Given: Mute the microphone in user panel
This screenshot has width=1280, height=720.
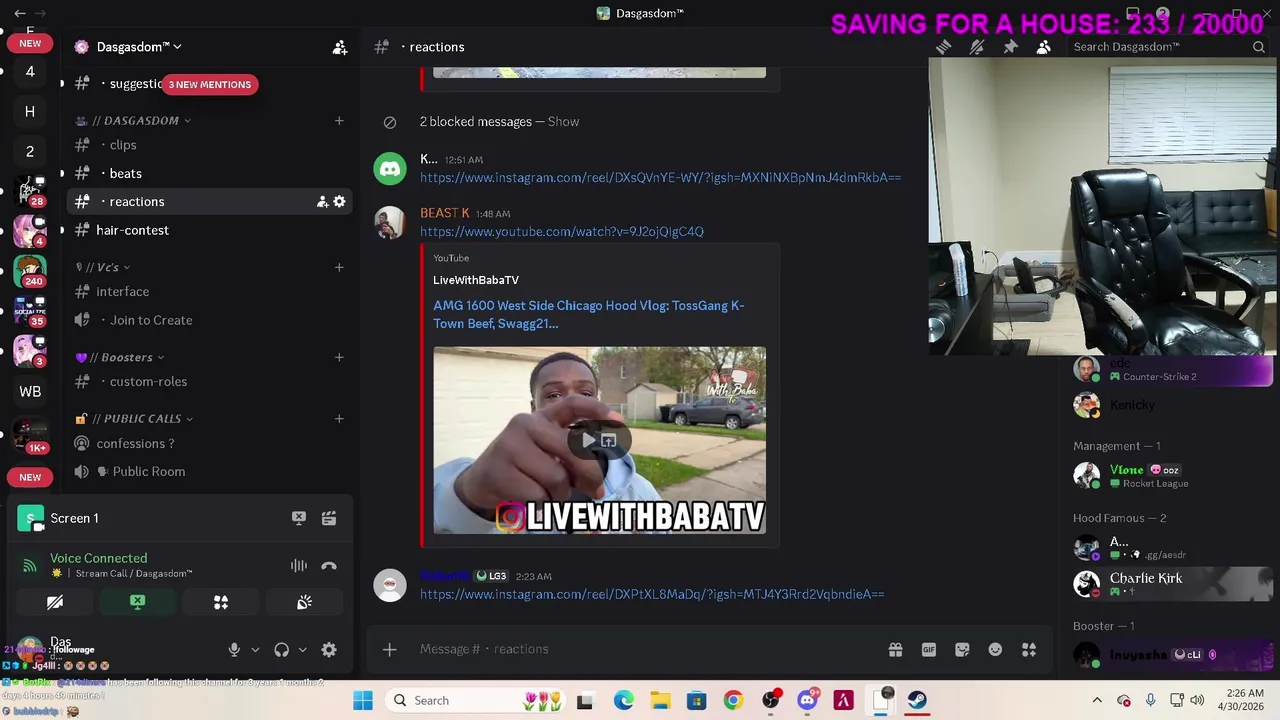Looking at the screenshot, I should (x=234, y=650).
